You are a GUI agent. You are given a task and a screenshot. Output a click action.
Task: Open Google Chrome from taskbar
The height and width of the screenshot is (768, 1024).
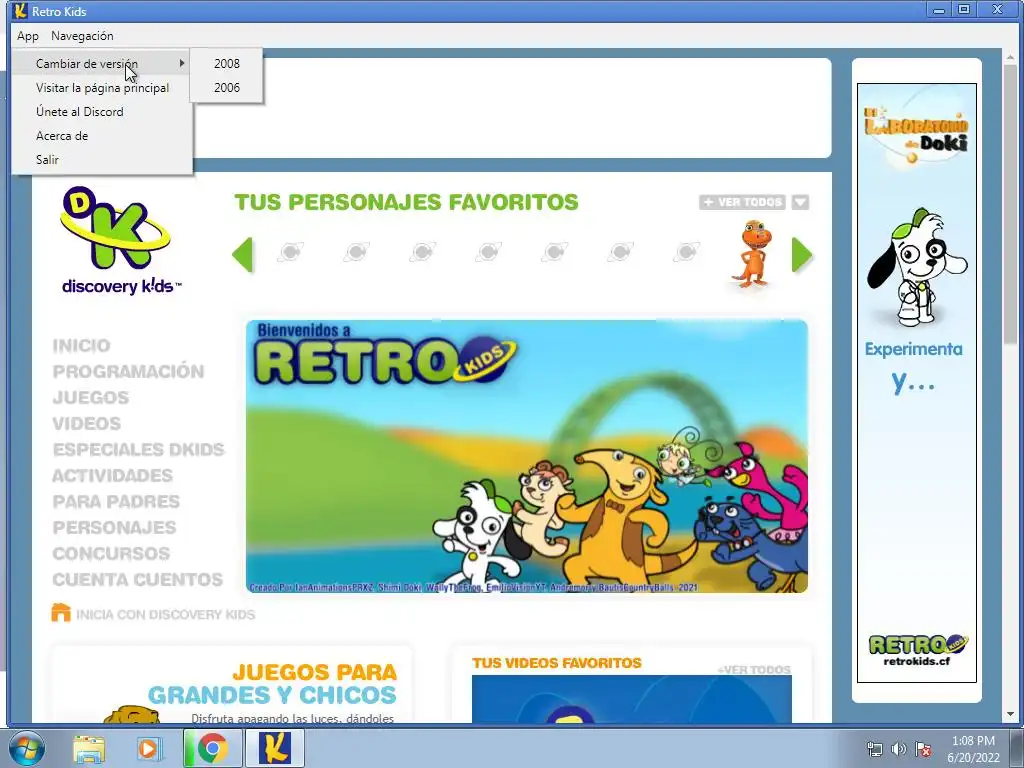click(x=212, y=748)
